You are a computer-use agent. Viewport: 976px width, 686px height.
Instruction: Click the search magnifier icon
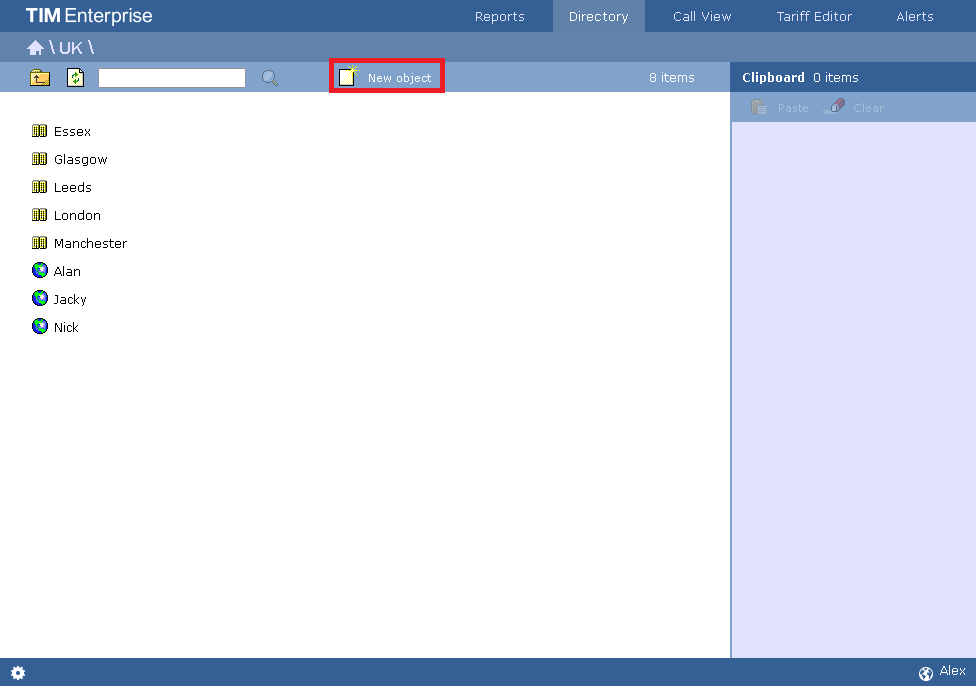[268, 77]
